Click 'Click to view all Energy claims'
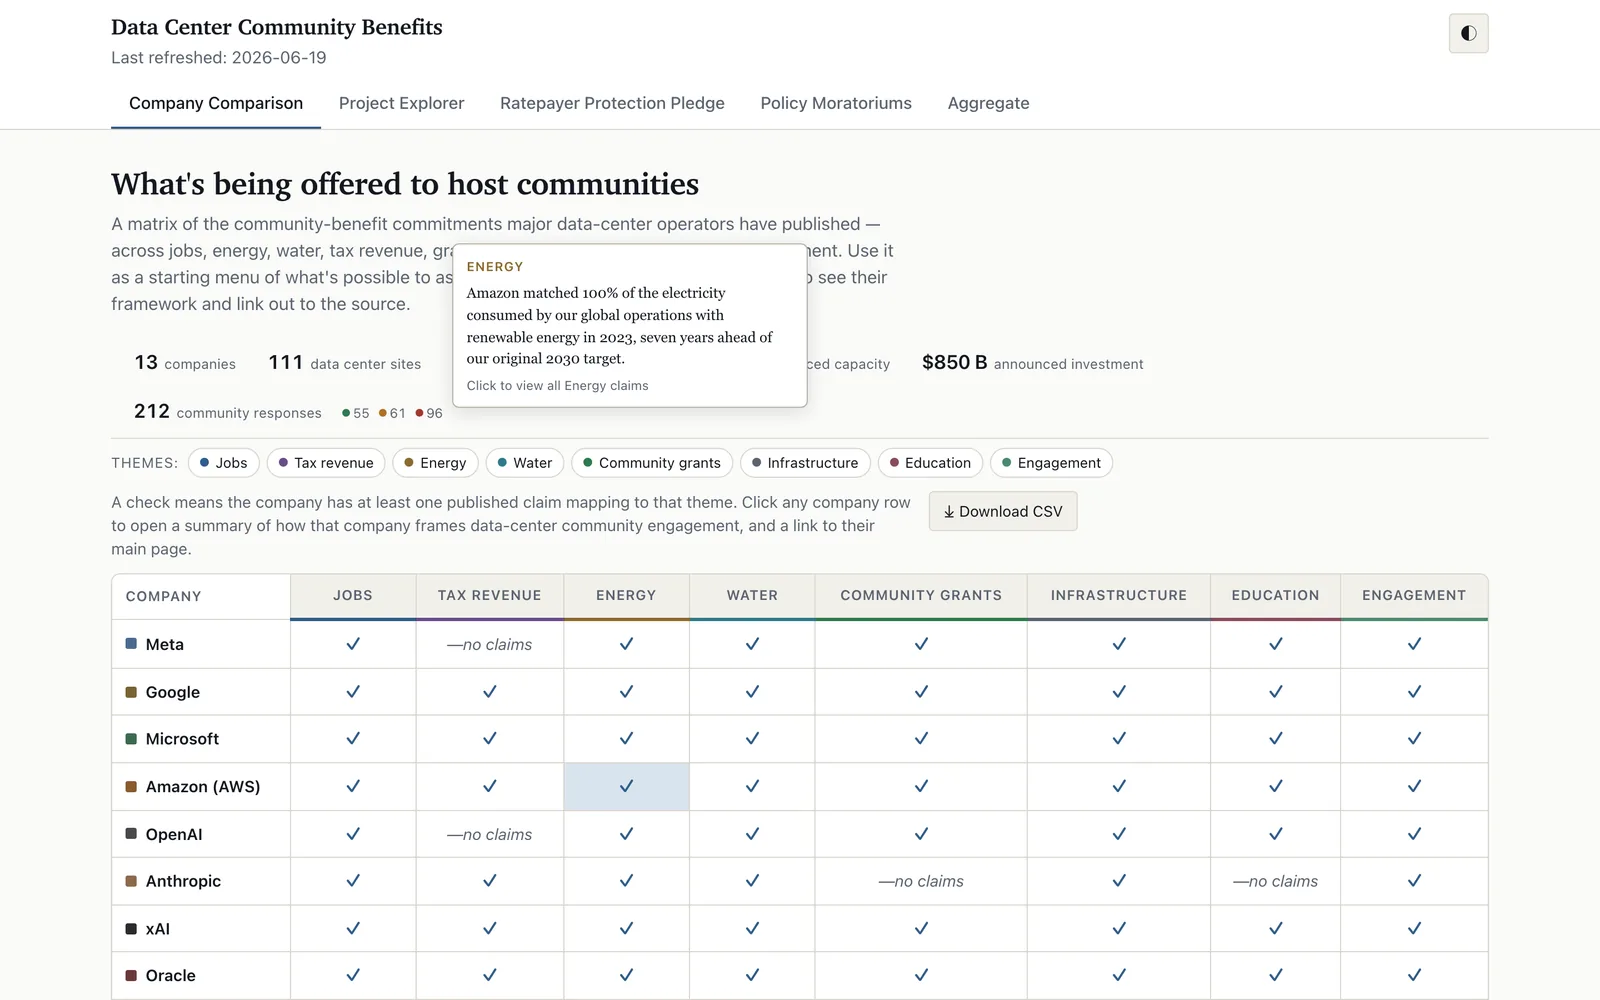1600x1000 pixels. click(x=557, y=386)
